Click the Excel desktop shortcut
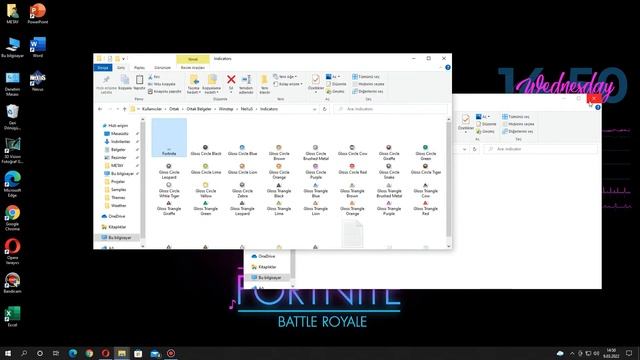This screenshot has height=360, width=640. click(x=12, y=316)
